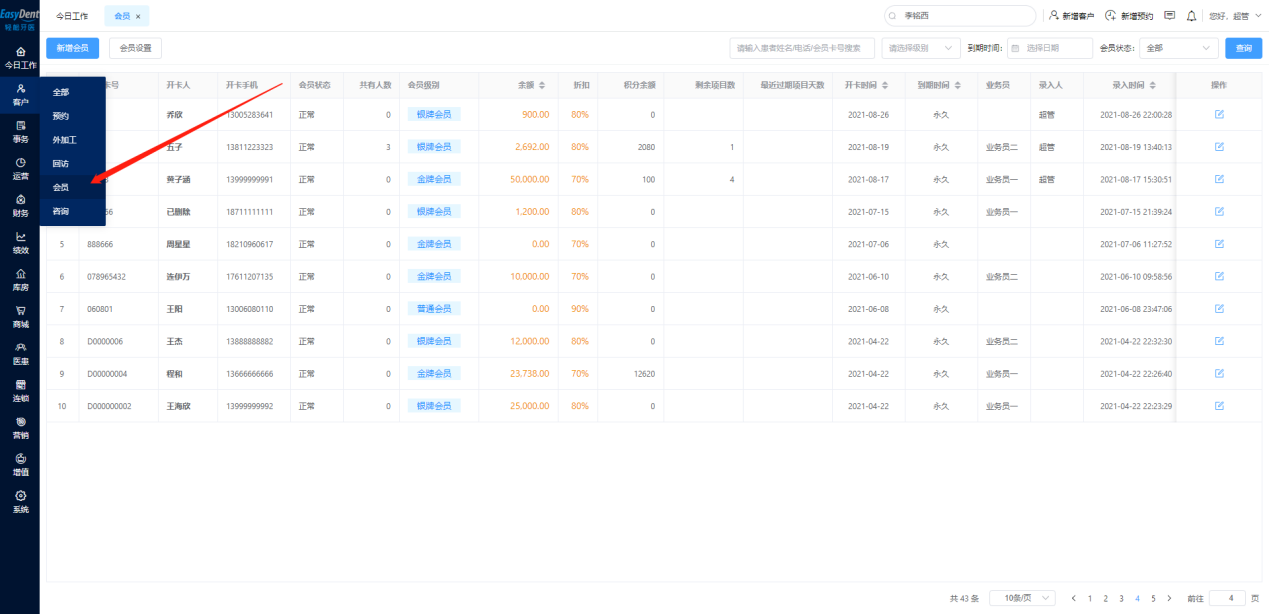Viewport: 1269px width, 614px height.
Task: Open the 增值 sidebar module
Action: pos(20,465)
